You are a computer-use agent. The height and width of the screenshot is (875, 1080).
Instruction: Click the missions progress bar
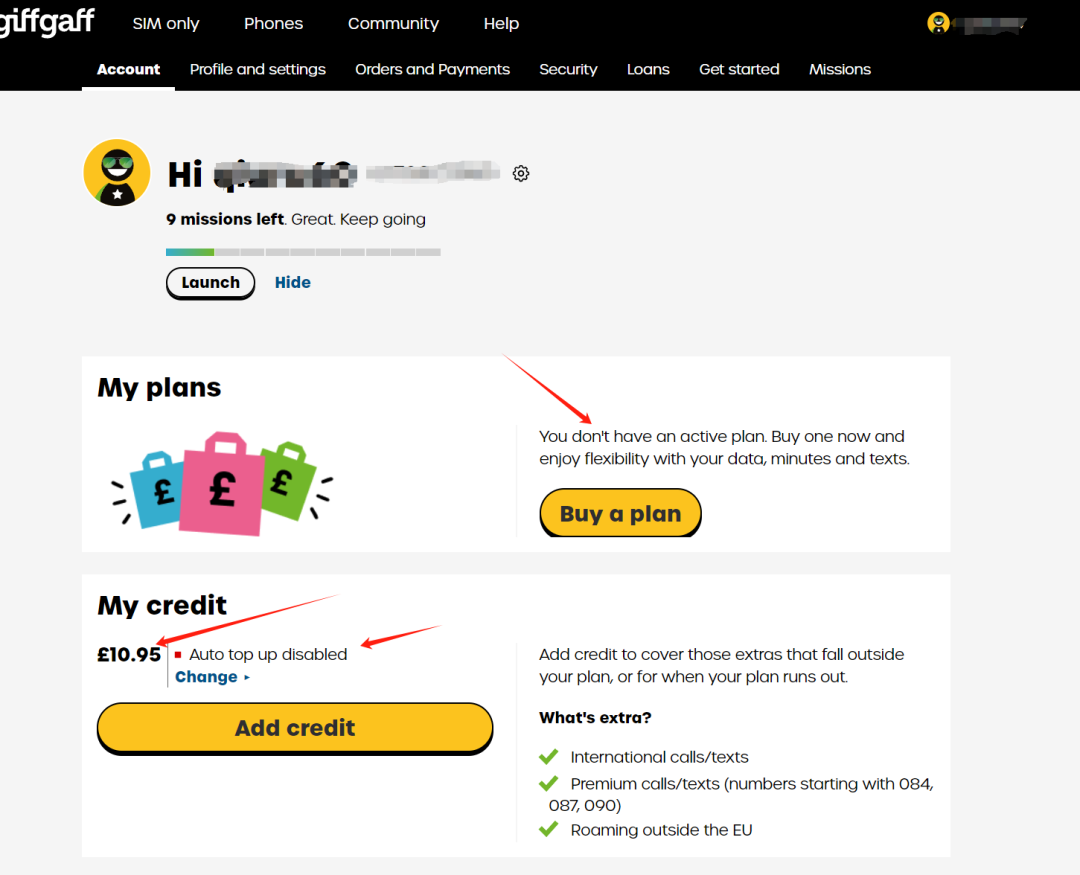[303, 252]
